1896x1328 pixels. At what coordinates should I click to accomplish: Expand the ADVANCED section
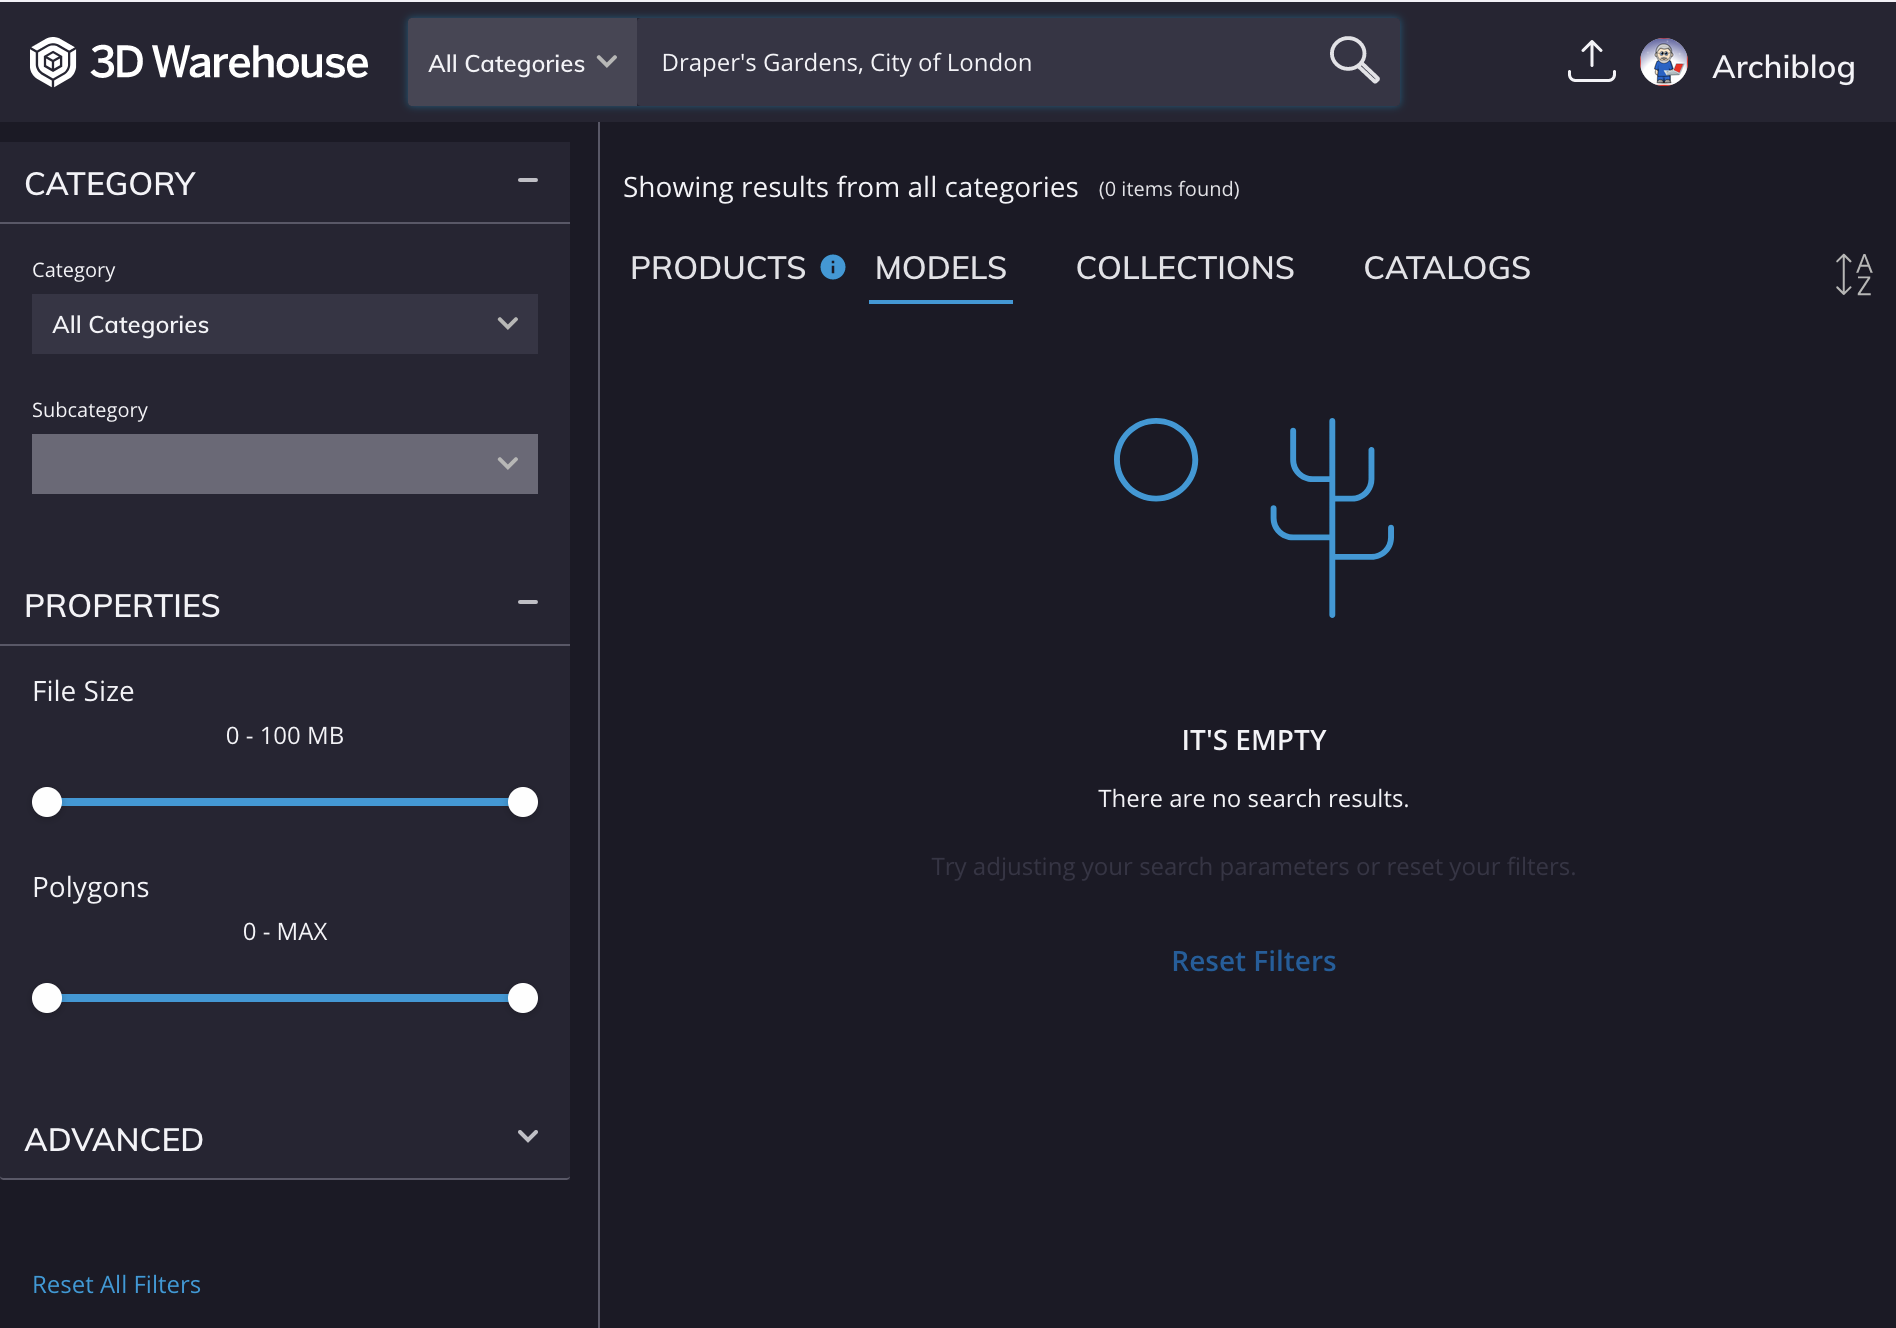[x=528, y=1136]
